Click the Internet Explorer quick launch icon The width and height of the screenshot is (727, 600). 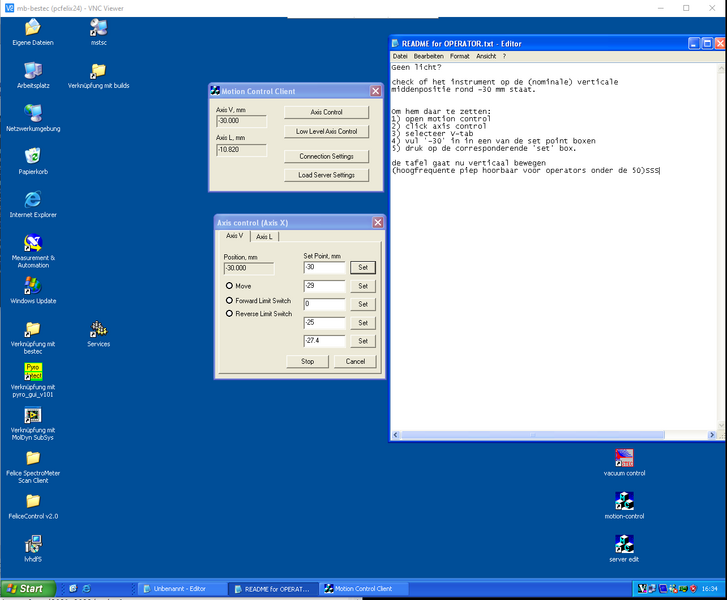(86, 589)
